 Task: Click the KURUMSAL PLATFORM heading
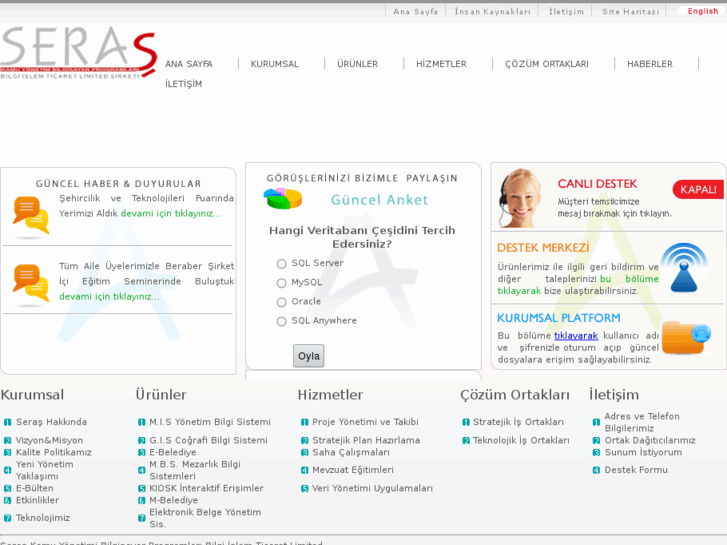pyautogui.click(x=559, y=318)
